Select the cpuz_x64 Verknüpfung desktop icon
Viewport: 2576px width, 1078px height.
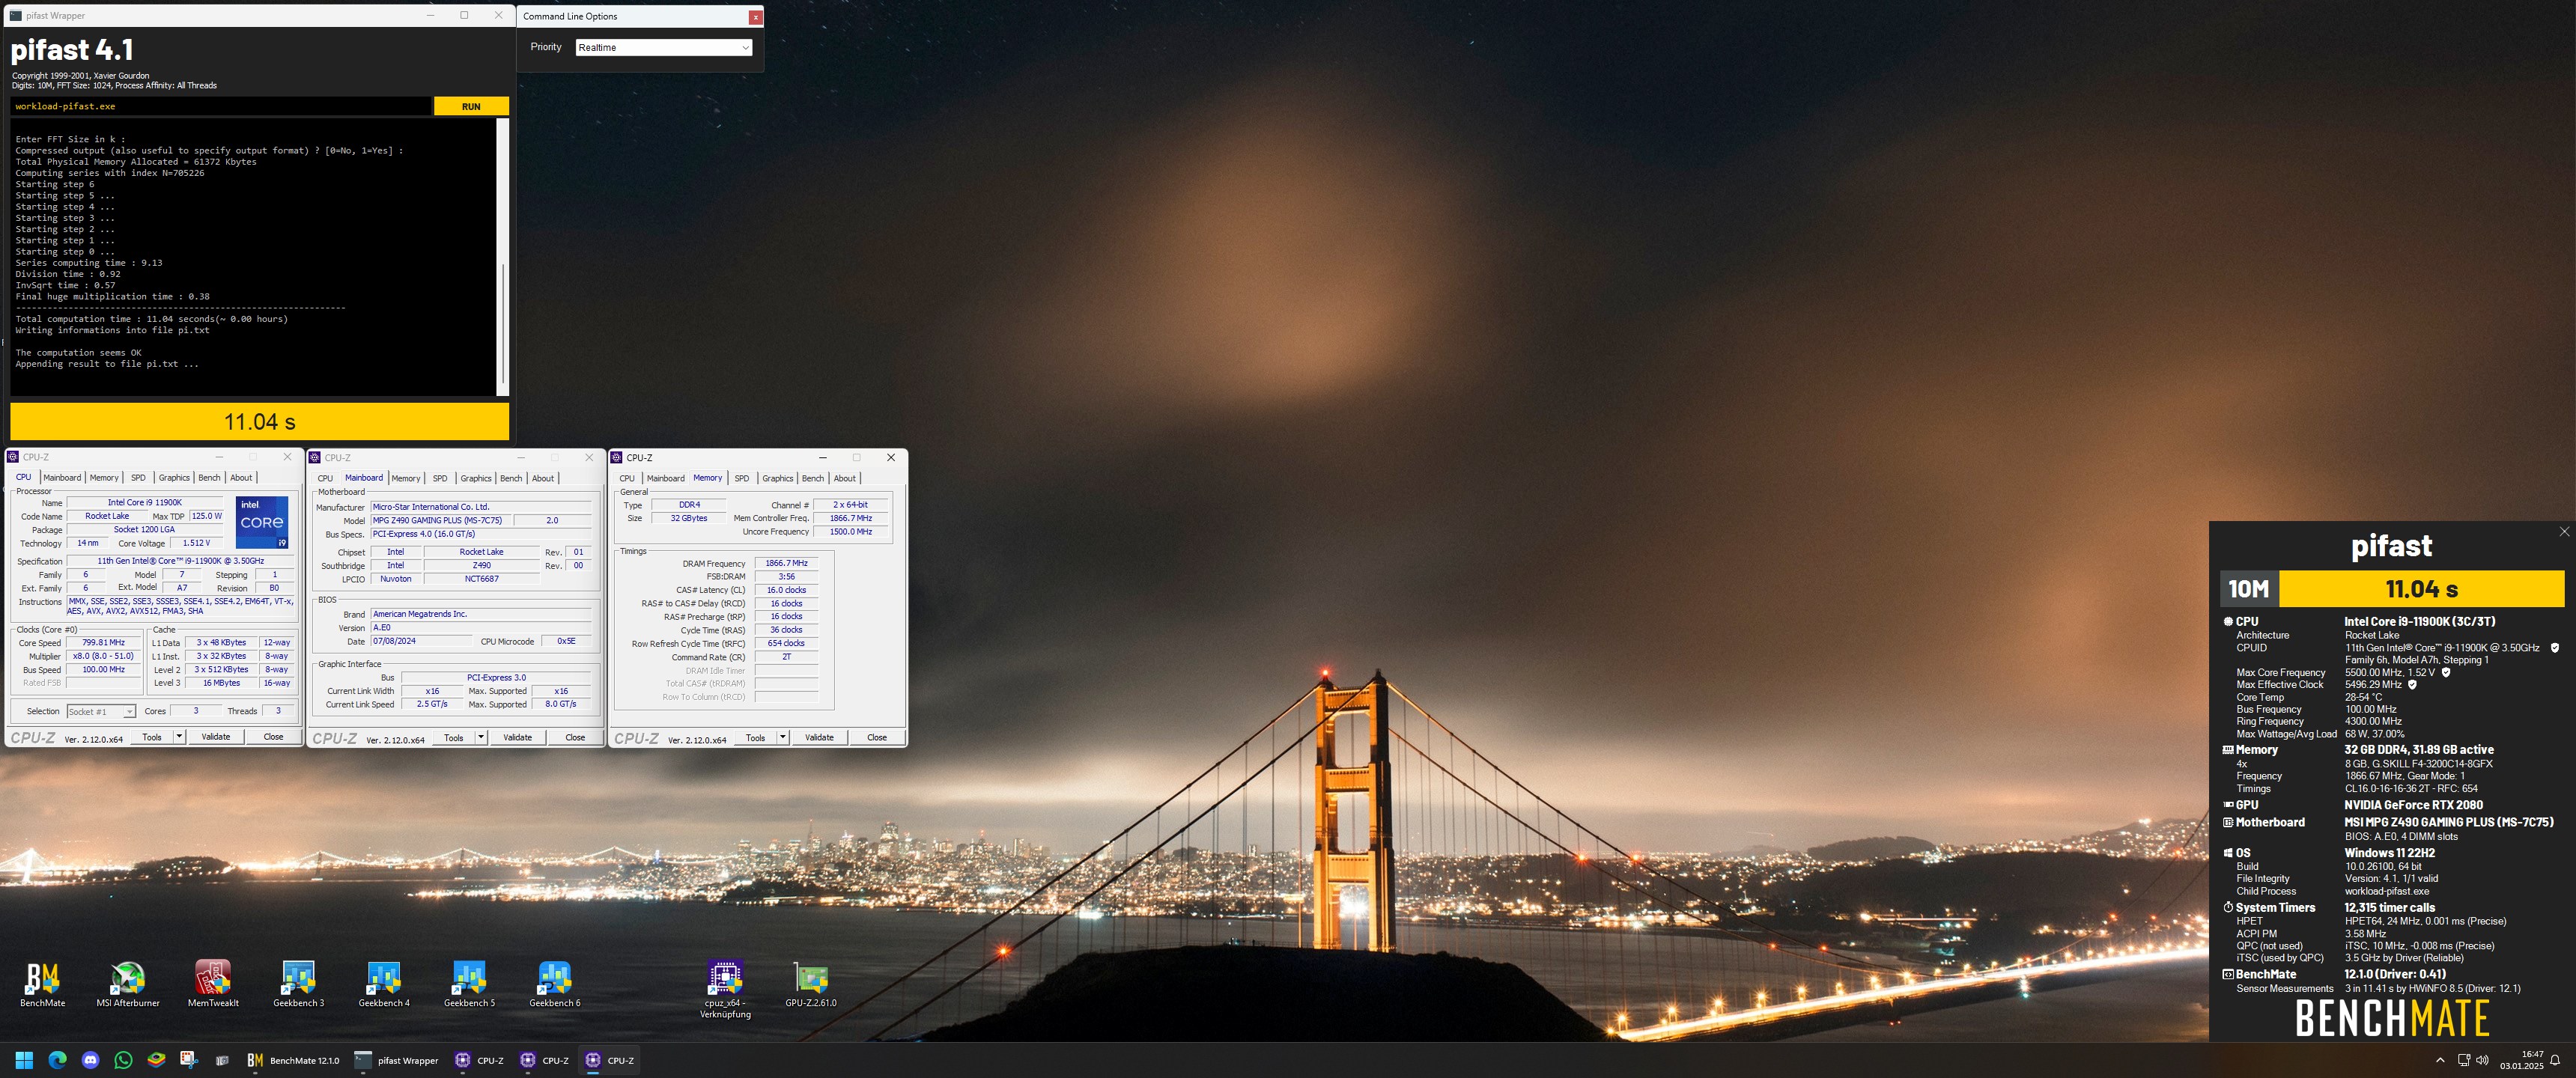click(x=725, y=990)
